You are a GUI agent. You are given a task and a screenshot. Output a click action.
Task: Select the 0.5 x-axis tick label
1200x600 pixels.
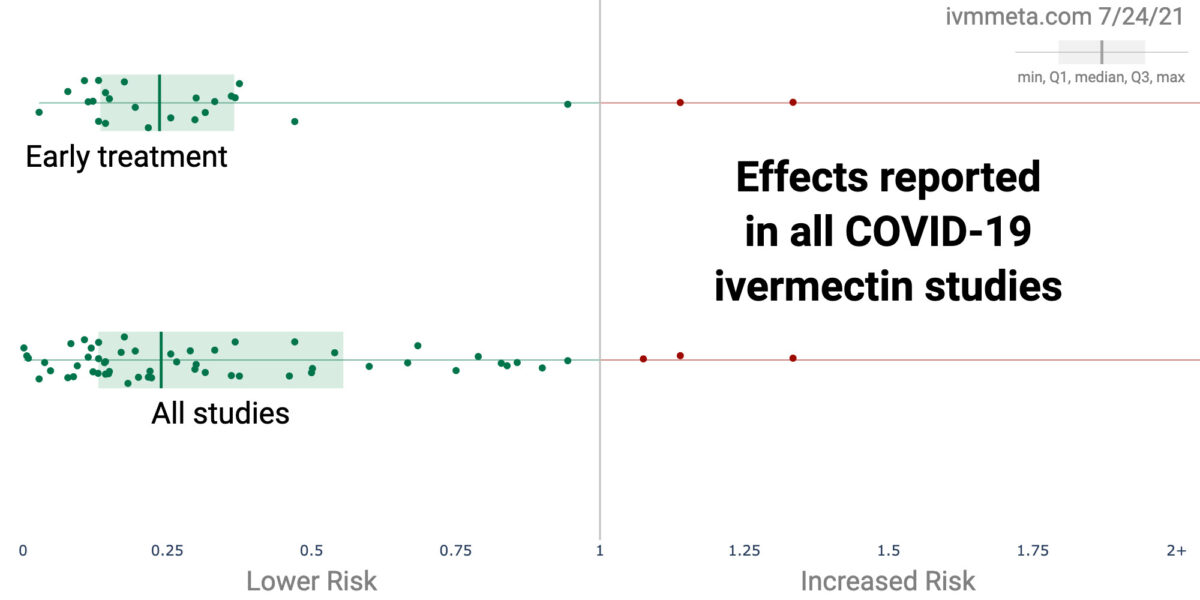point(312,550)
